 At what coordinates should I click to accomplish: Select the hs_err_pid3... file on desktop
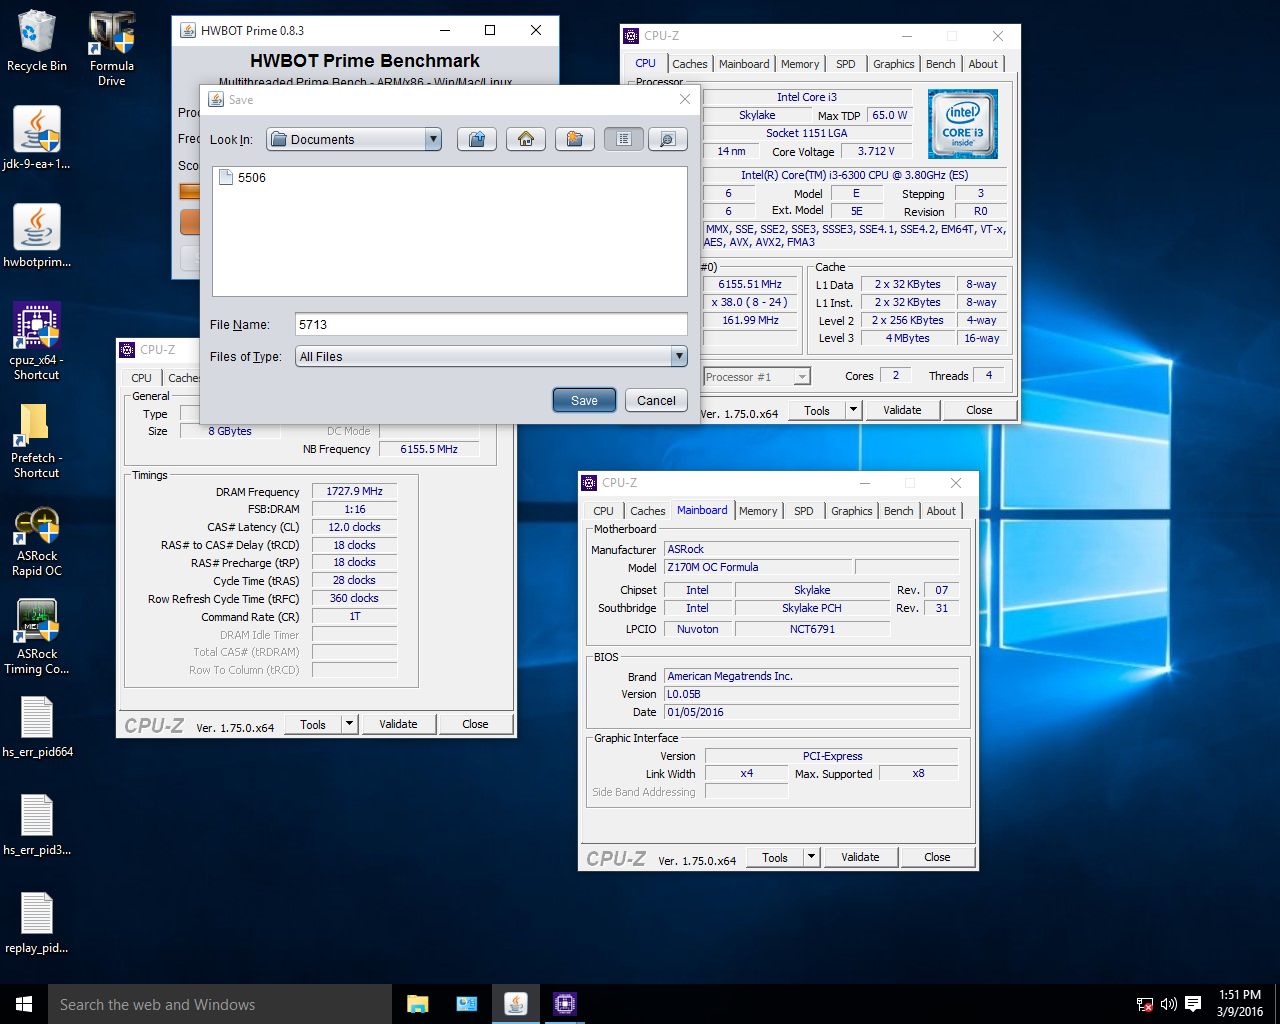click(x=37, y=825)
